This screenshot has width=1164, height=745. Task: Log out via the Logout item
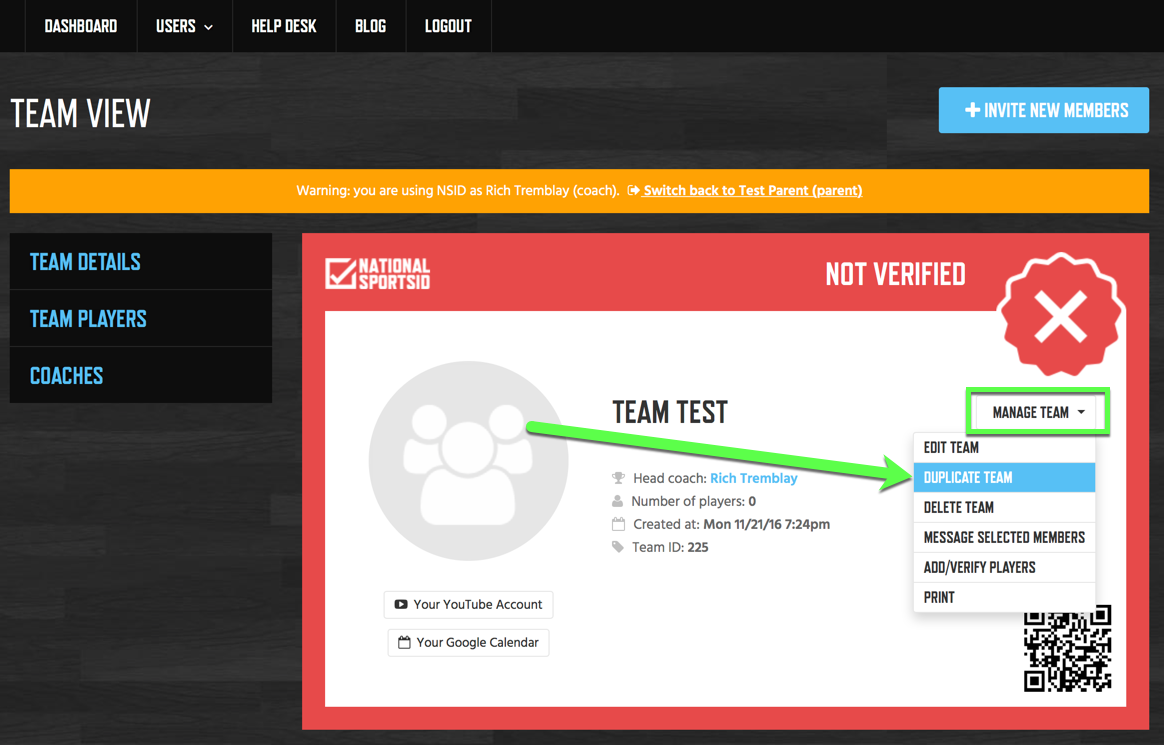[x=448, y=26]
